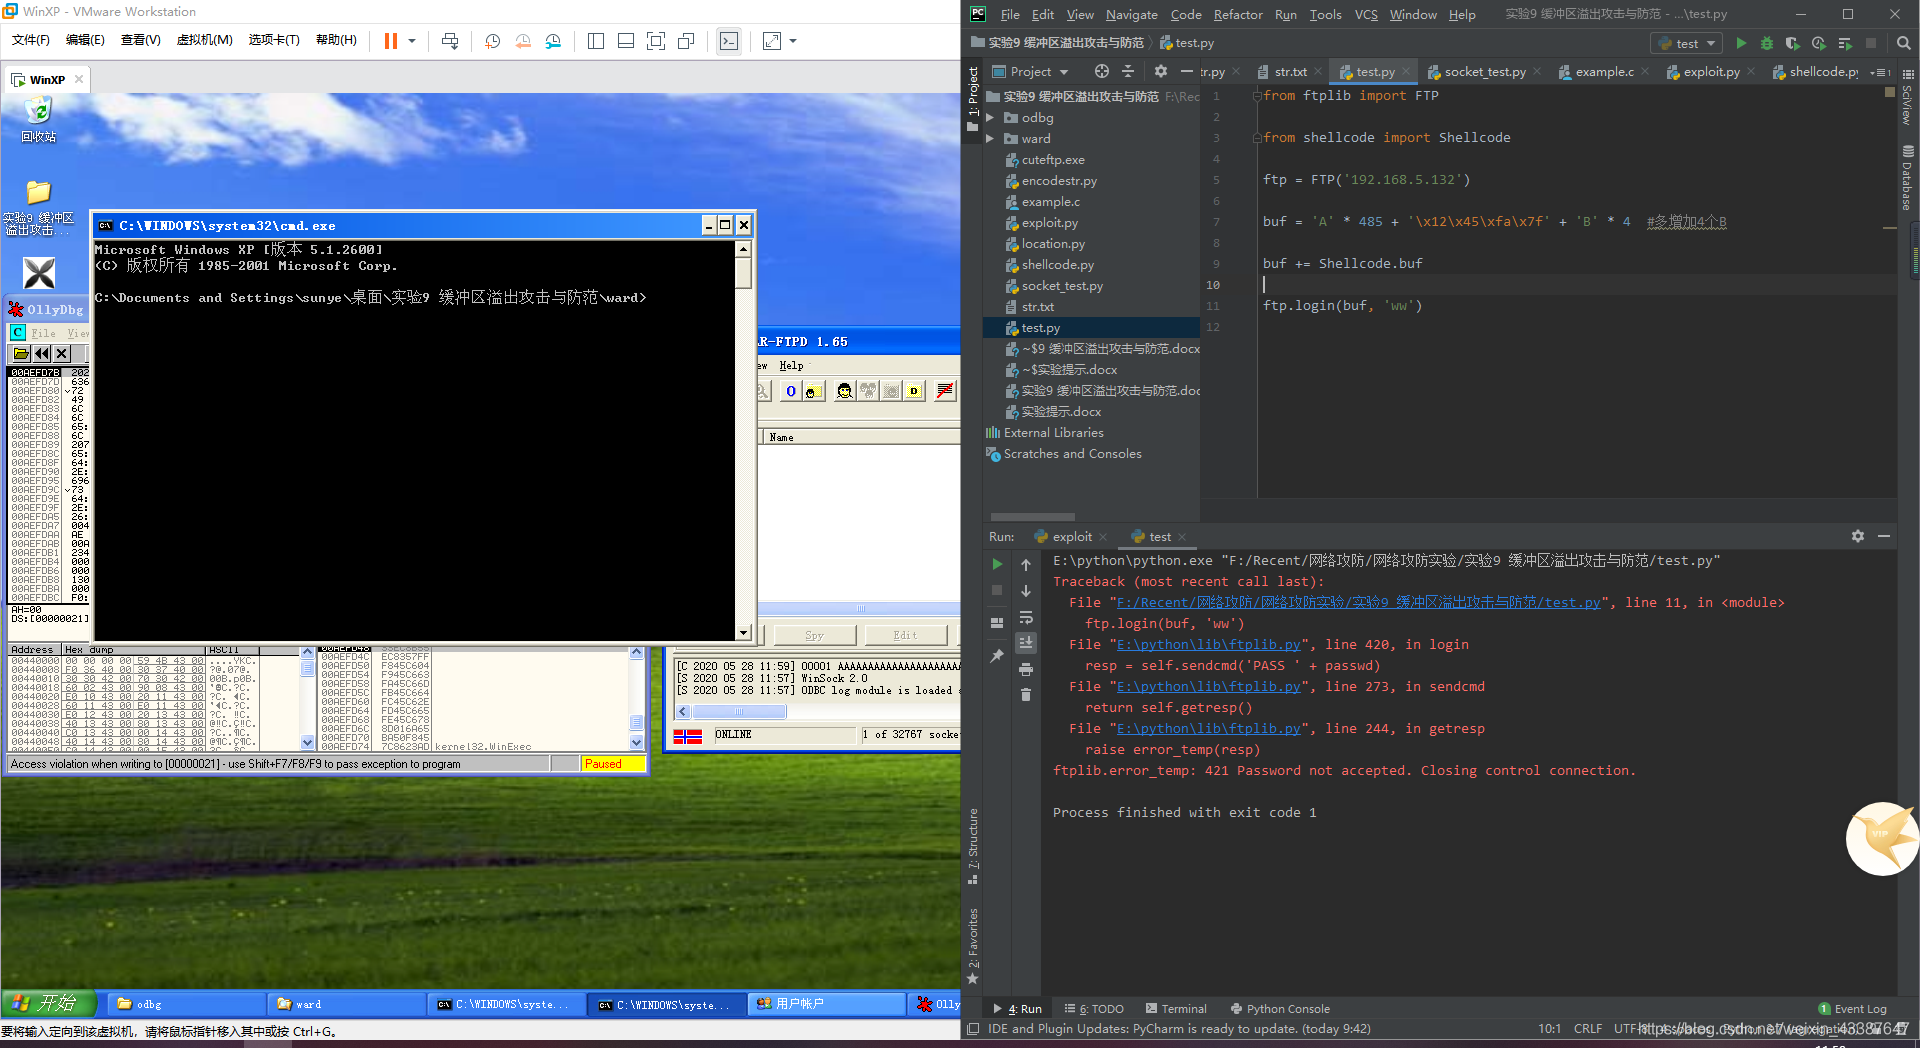Screen dimensions: 1920x1048
Task: Click the FTPD log horizontal scrollbar
Action: [x=740, y=712]
